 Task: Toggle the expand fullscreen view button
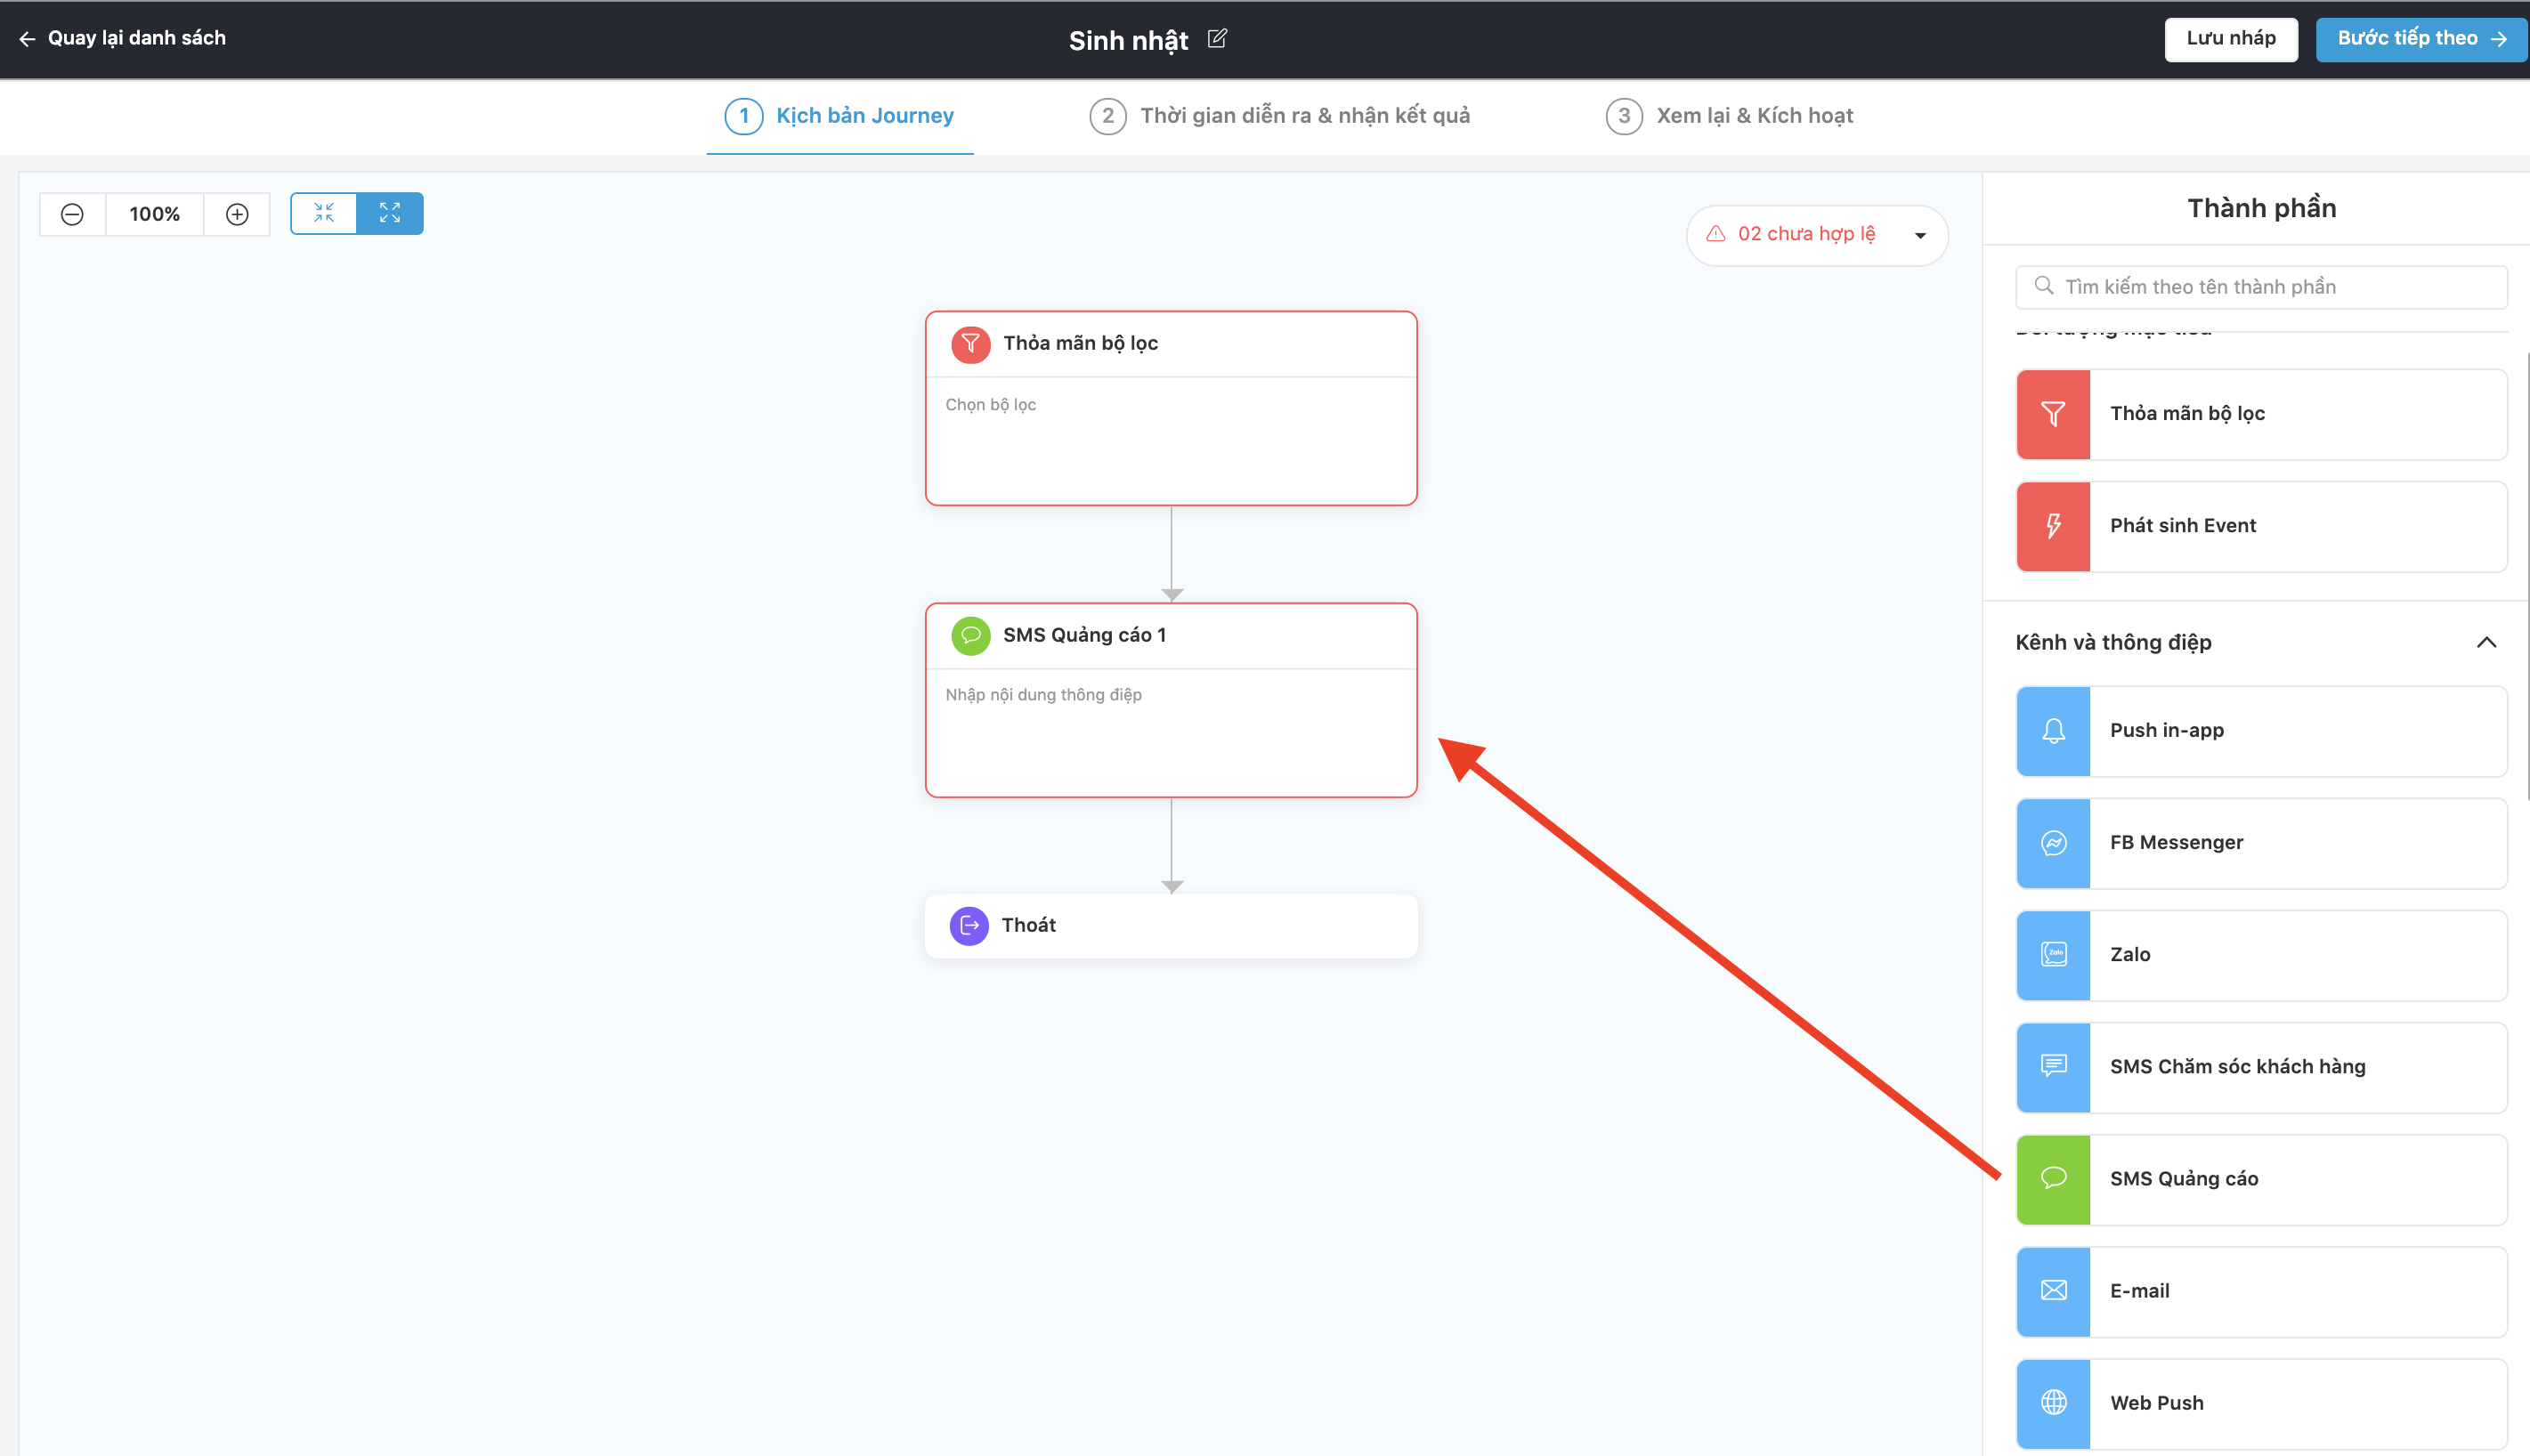tap(390, 213)
